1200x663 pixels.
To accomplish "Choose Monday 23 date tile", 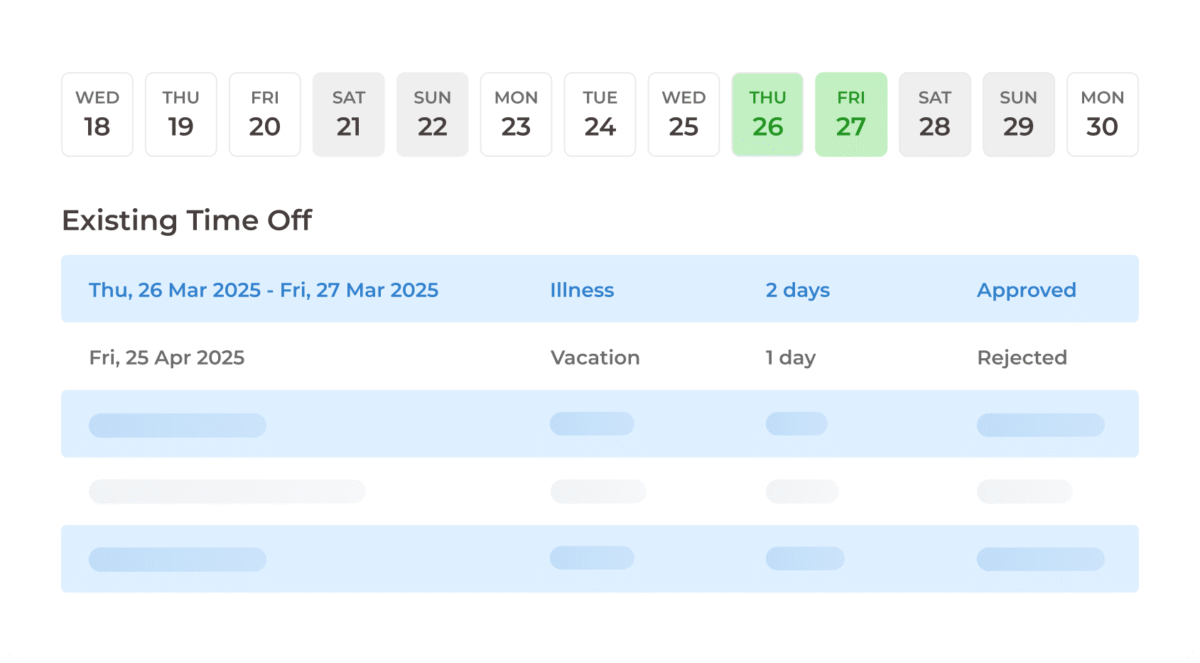I will [x=516, y=114].
